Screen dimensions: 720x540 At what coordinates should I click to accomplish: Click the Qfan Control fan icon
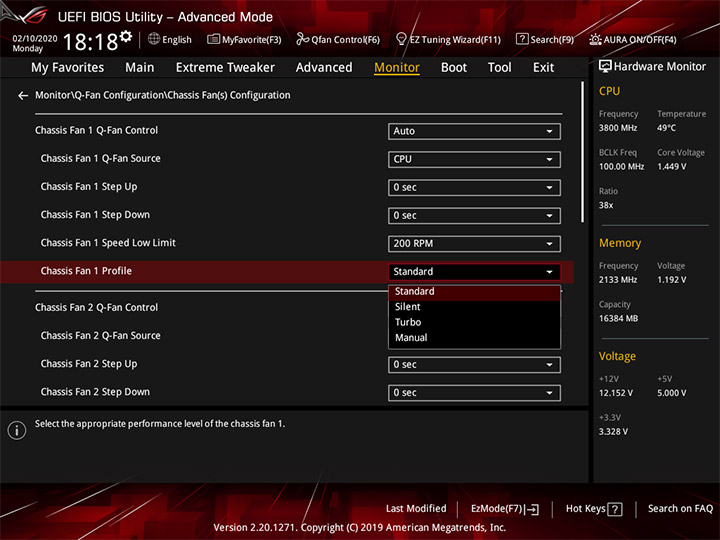302,39
